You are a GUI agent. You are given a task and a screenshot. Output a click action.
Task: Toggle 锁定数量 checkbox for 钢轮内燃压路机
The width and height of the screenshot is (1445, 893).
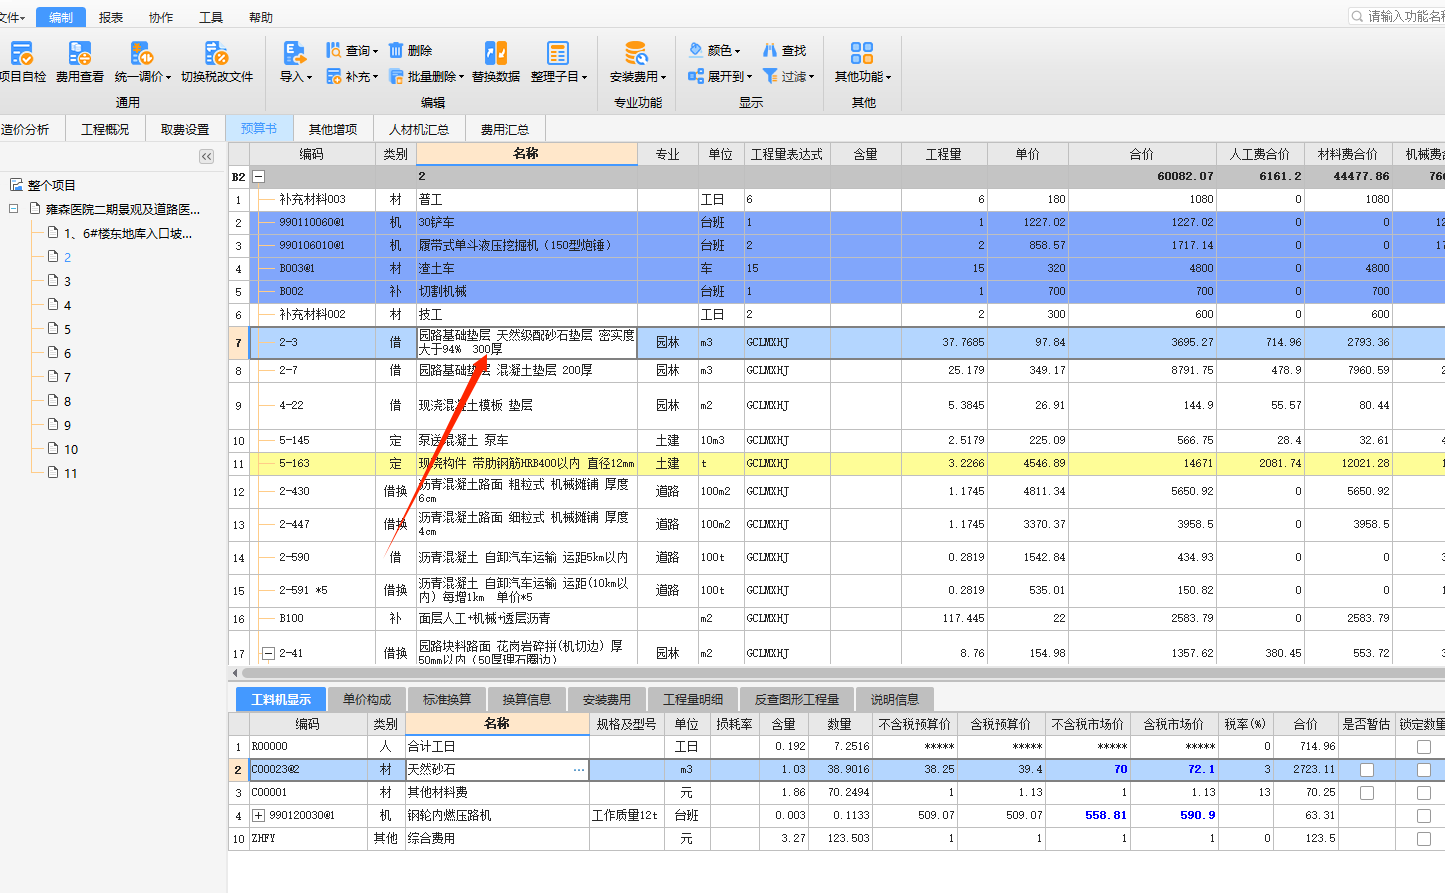(x=1424, y=816)
